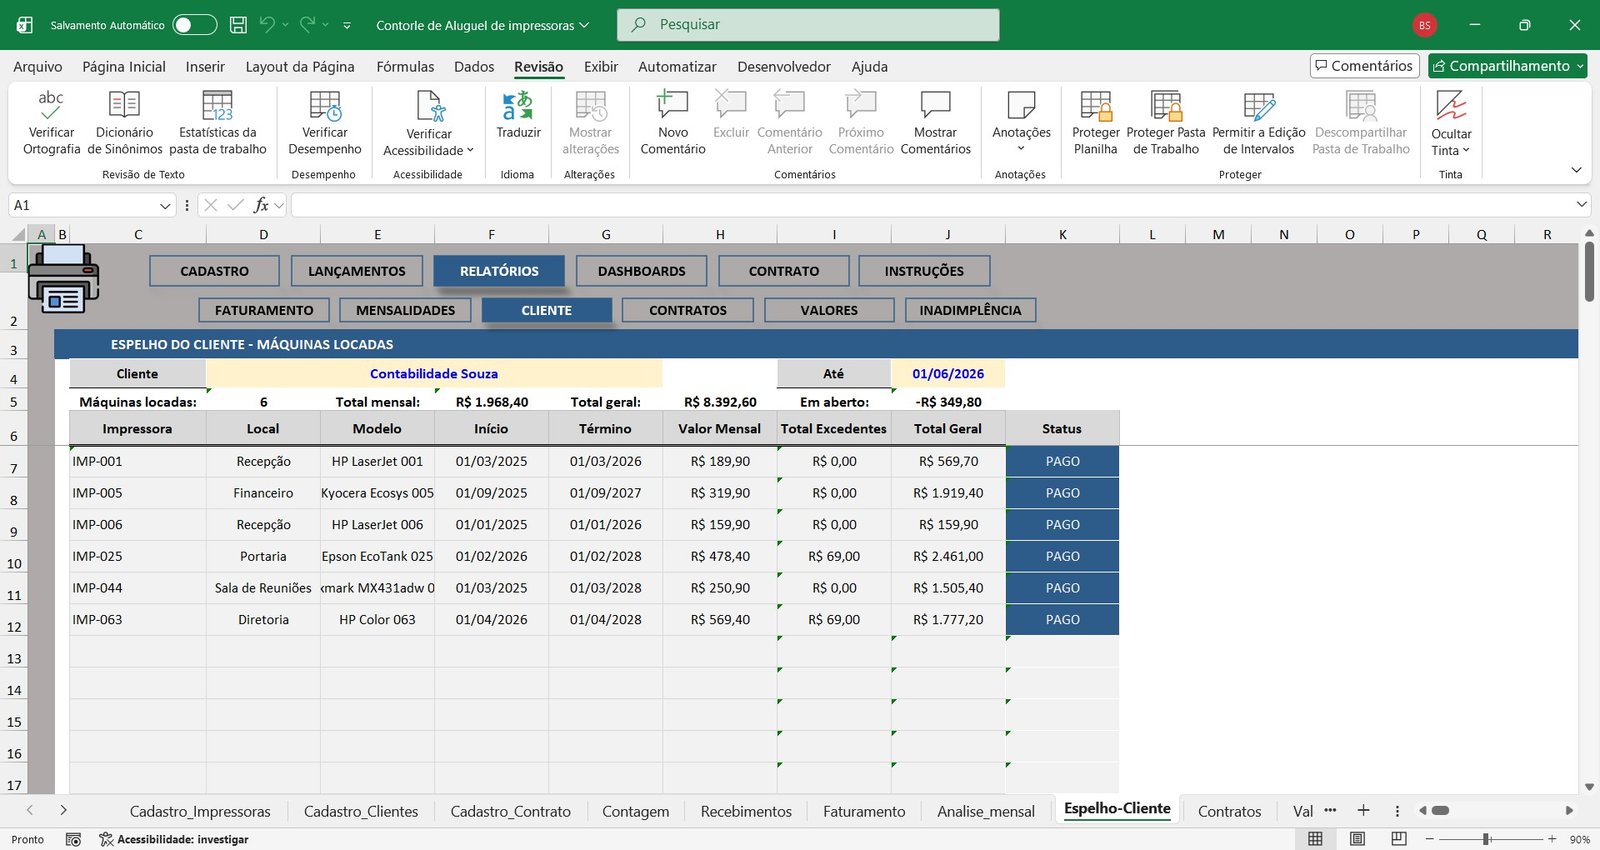
Task: Click zoom in plus button
Action: pyautogui.click(x=1552, y=839)
